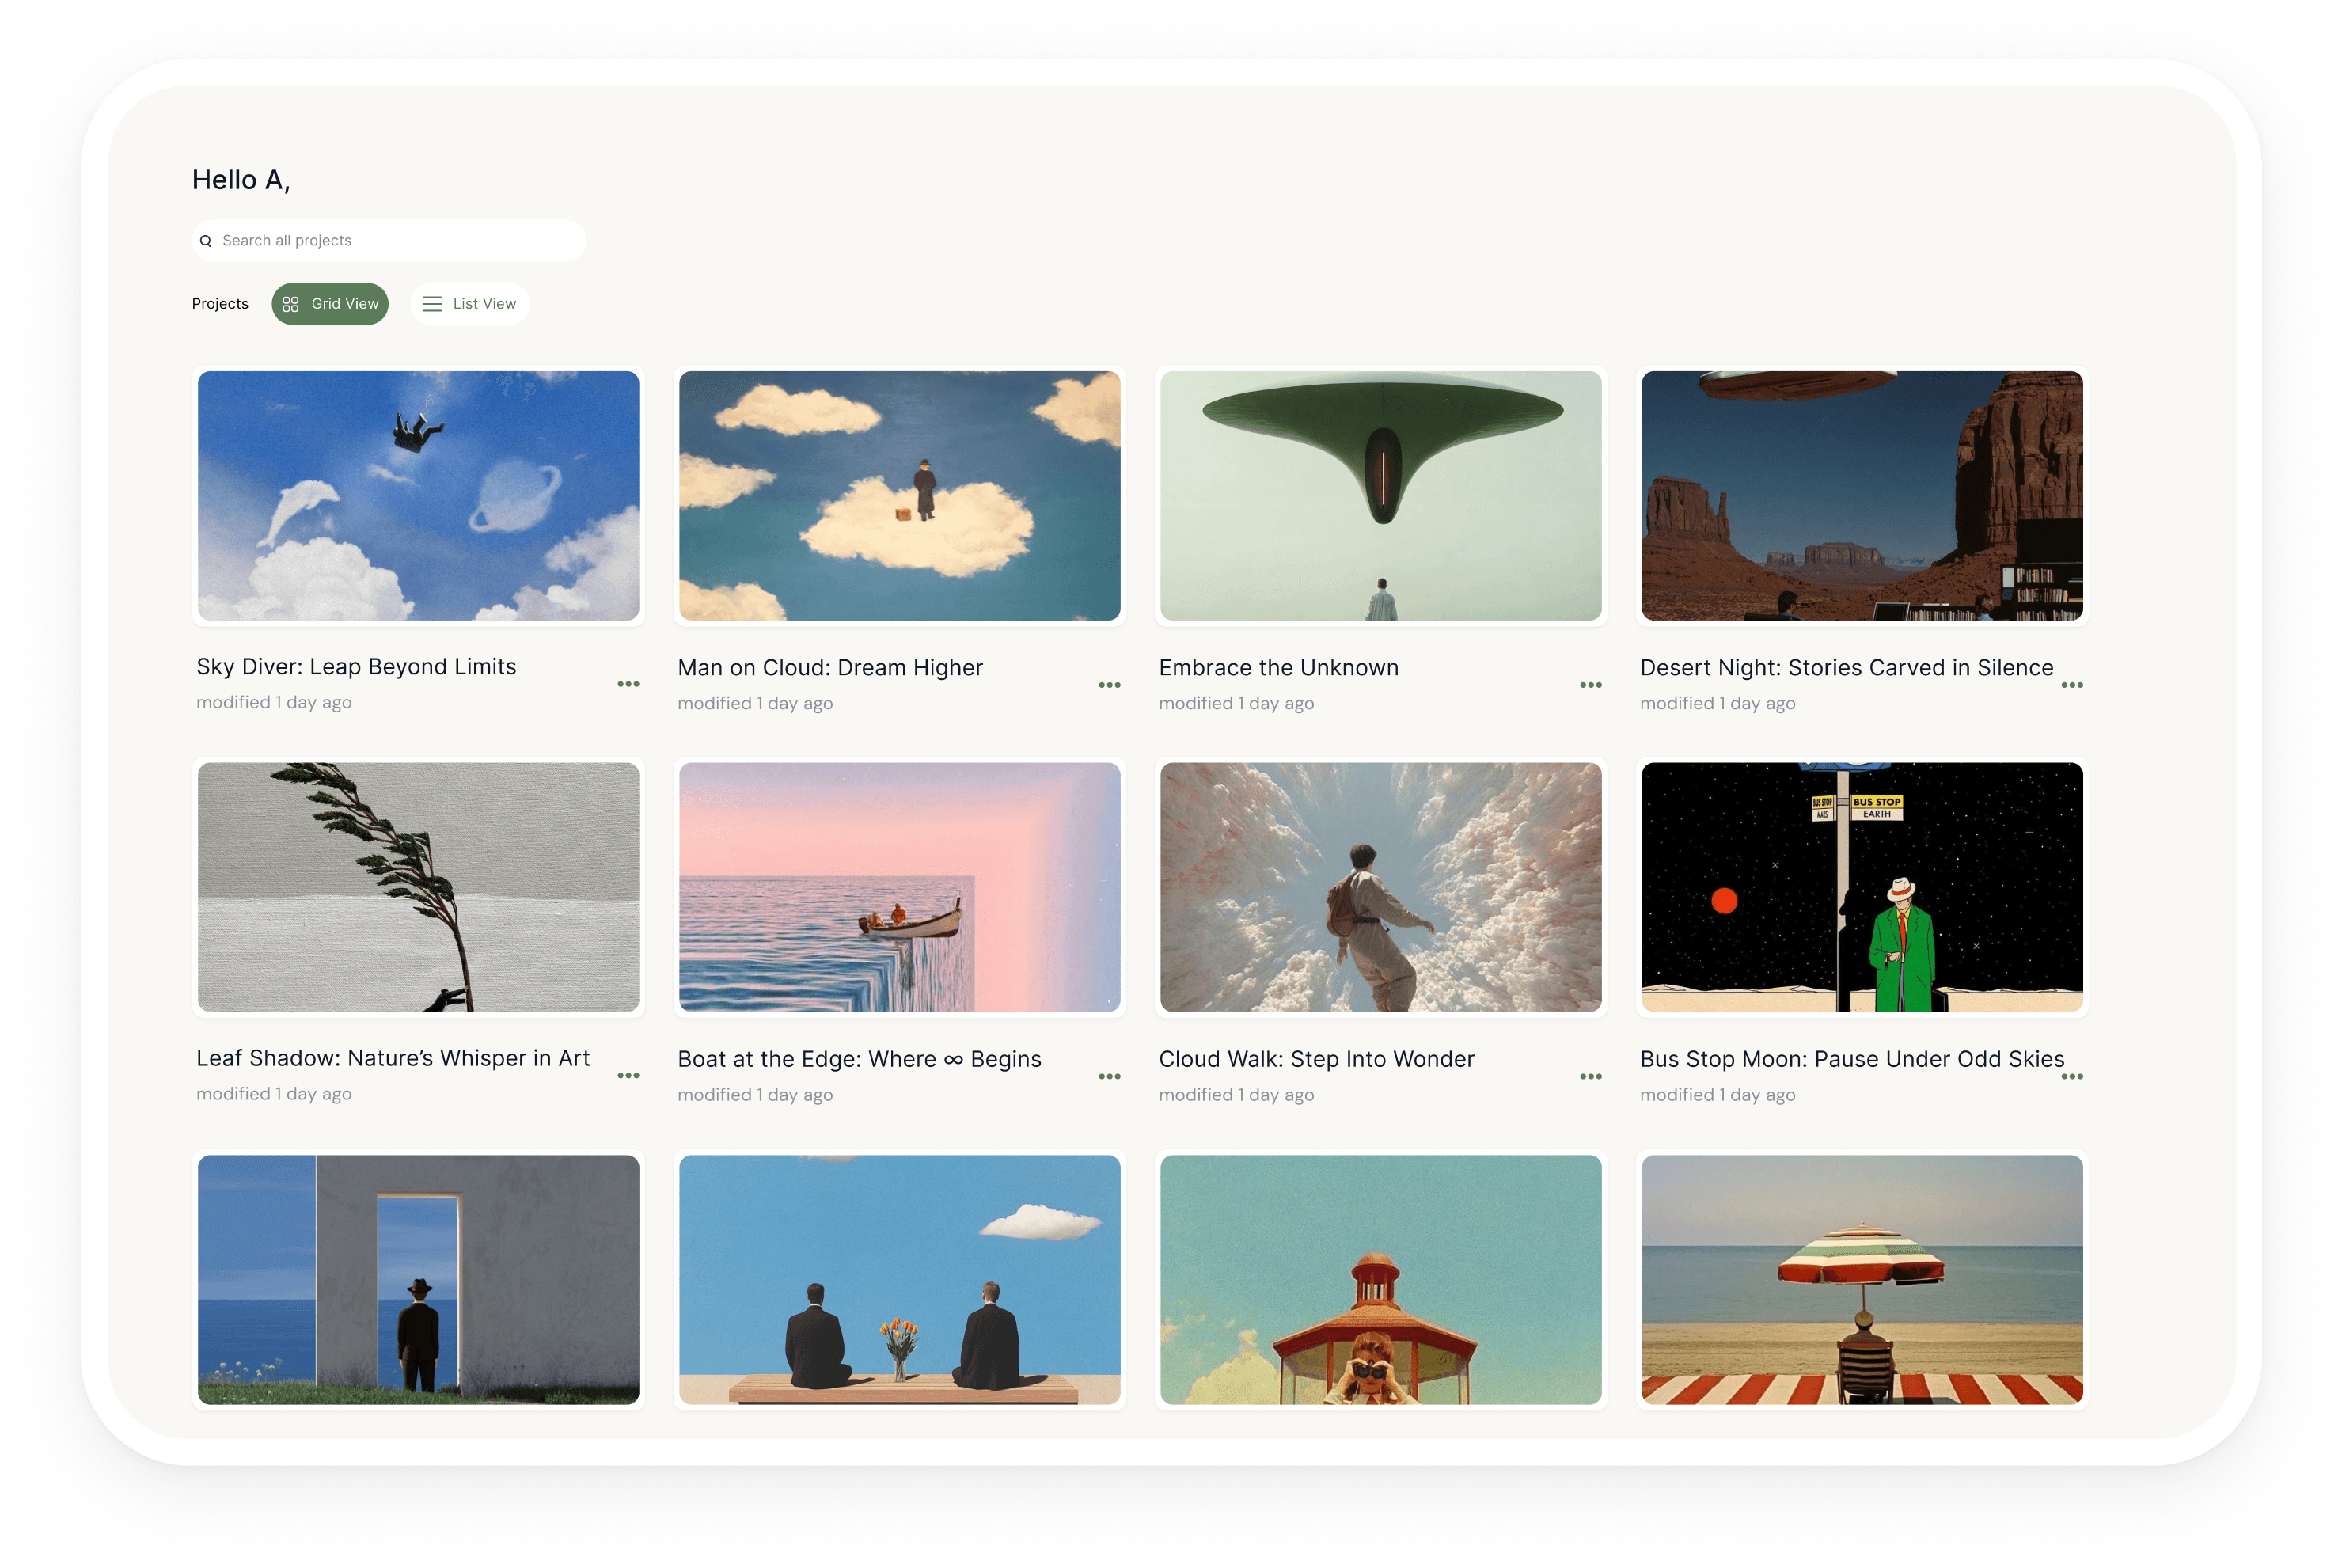Viewport: 2342px width, 1568px height.
Task: Open more options for Bus Stop Moon
Action: click(x=2072, y=1077)
